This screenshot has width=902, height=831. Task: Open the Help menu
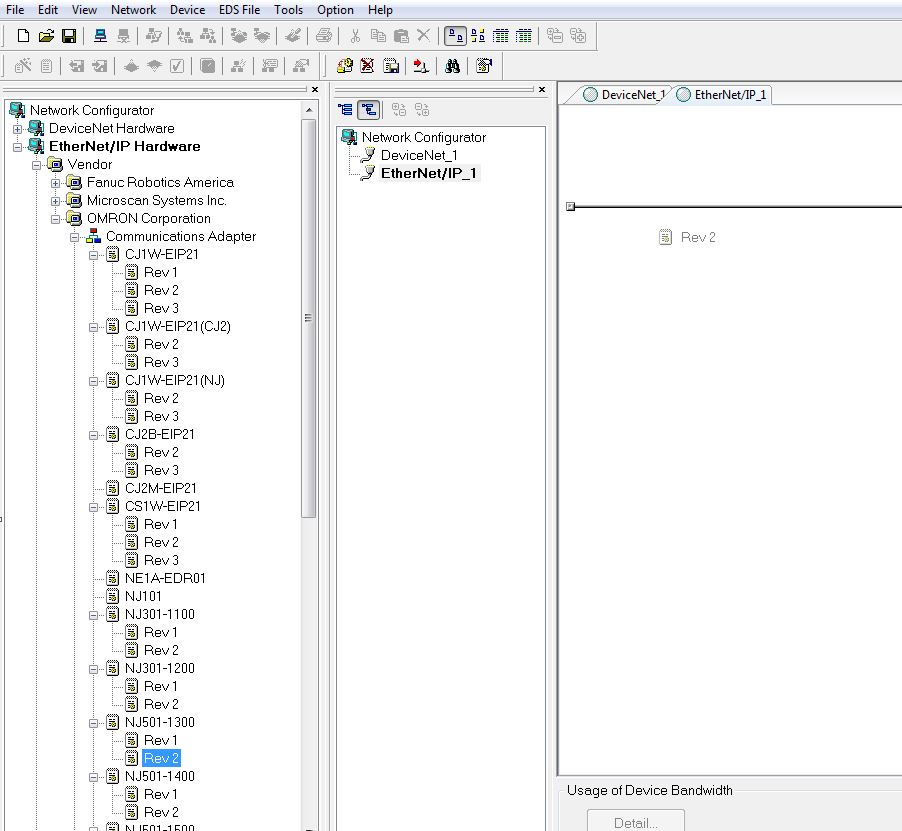380,10
